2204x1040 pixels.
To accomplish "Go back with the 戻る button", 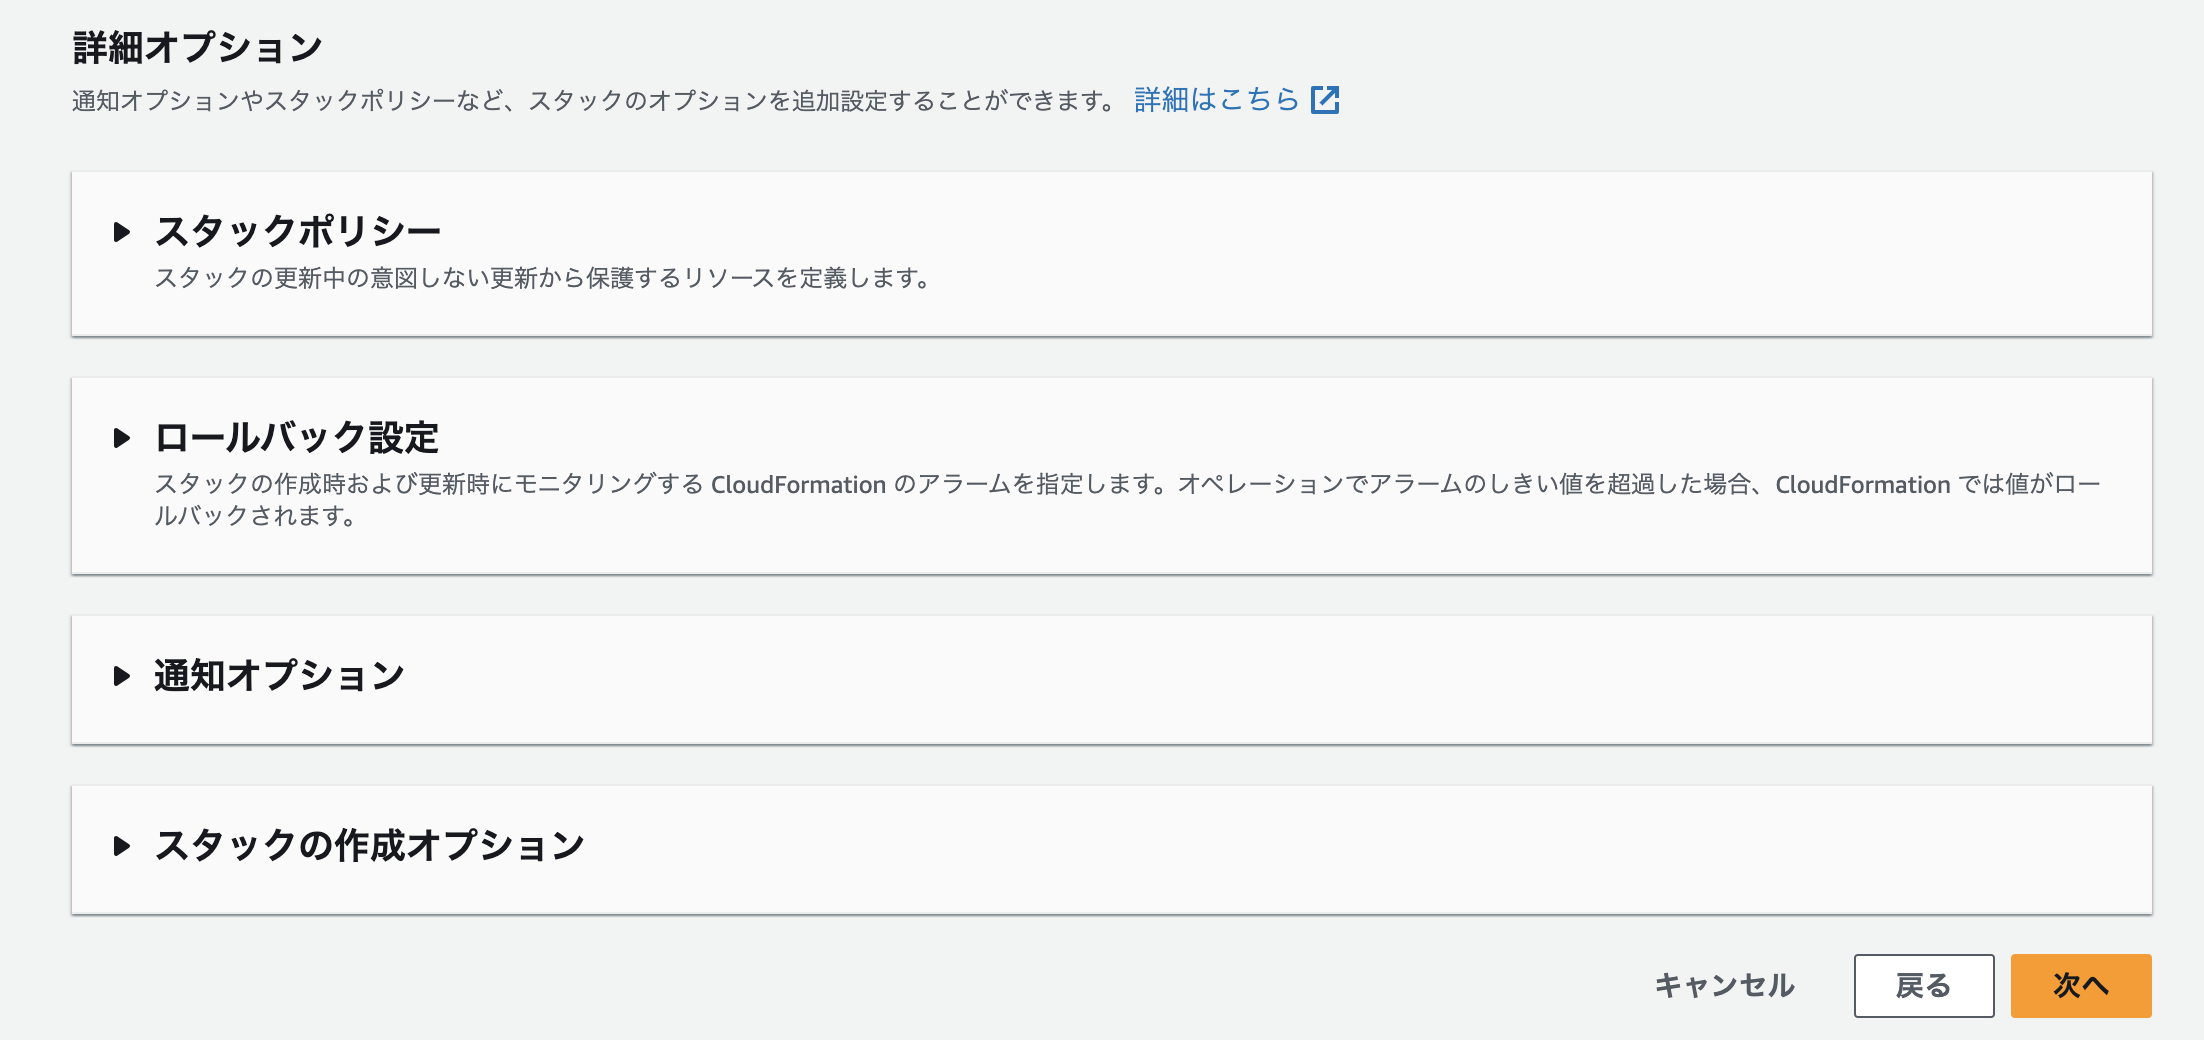I will point(1924,986).
